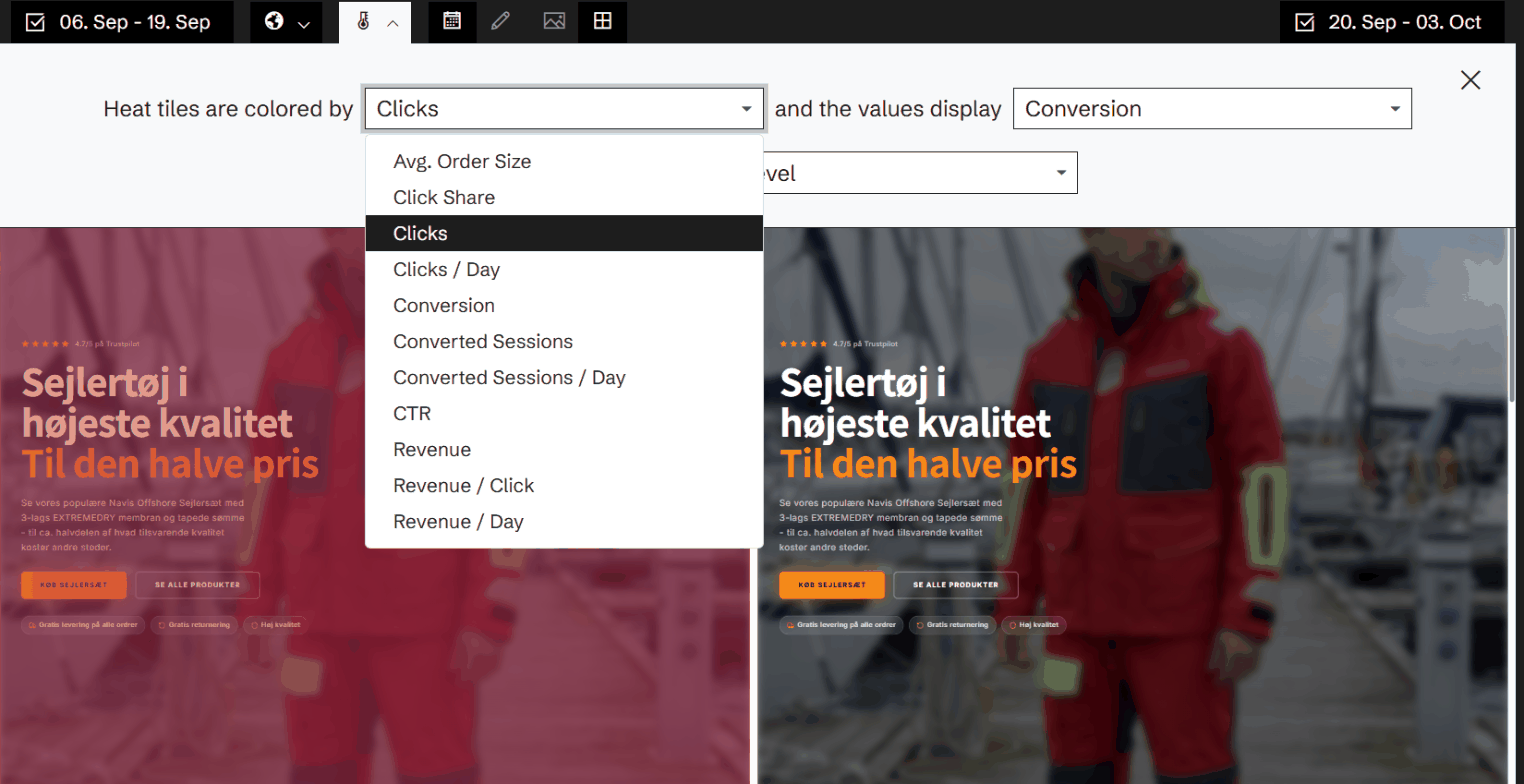The width and height of the screenshot is (1524, 784).
Task: Expand the partially hidden second-row dropdown arrow
Action: click(1061, 173)
